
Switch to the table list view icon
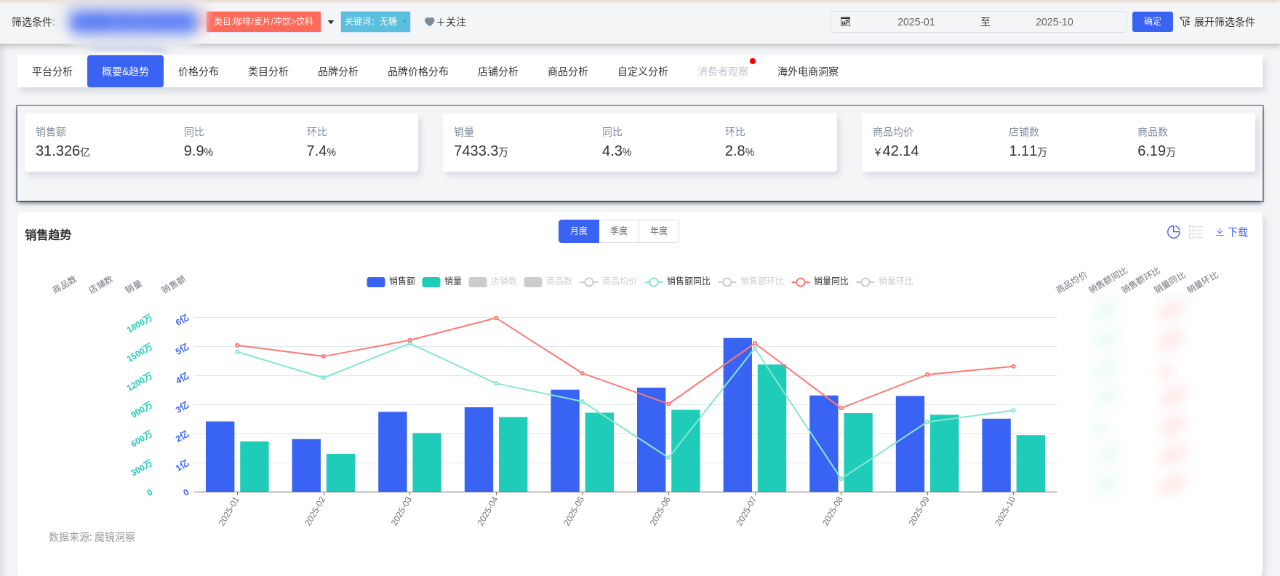pos(1195,232)
